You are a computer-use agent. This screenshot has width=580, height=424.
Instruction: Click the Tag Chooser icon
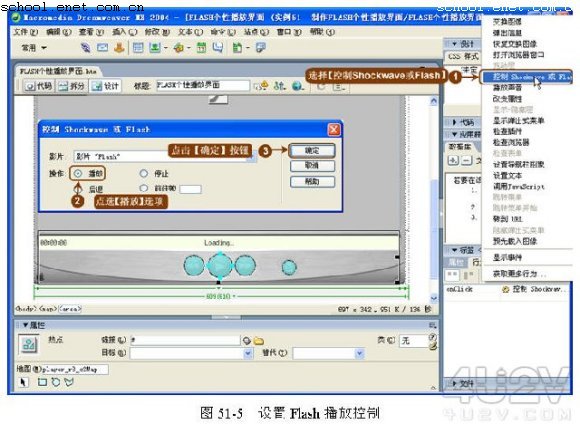coord(261,48)
